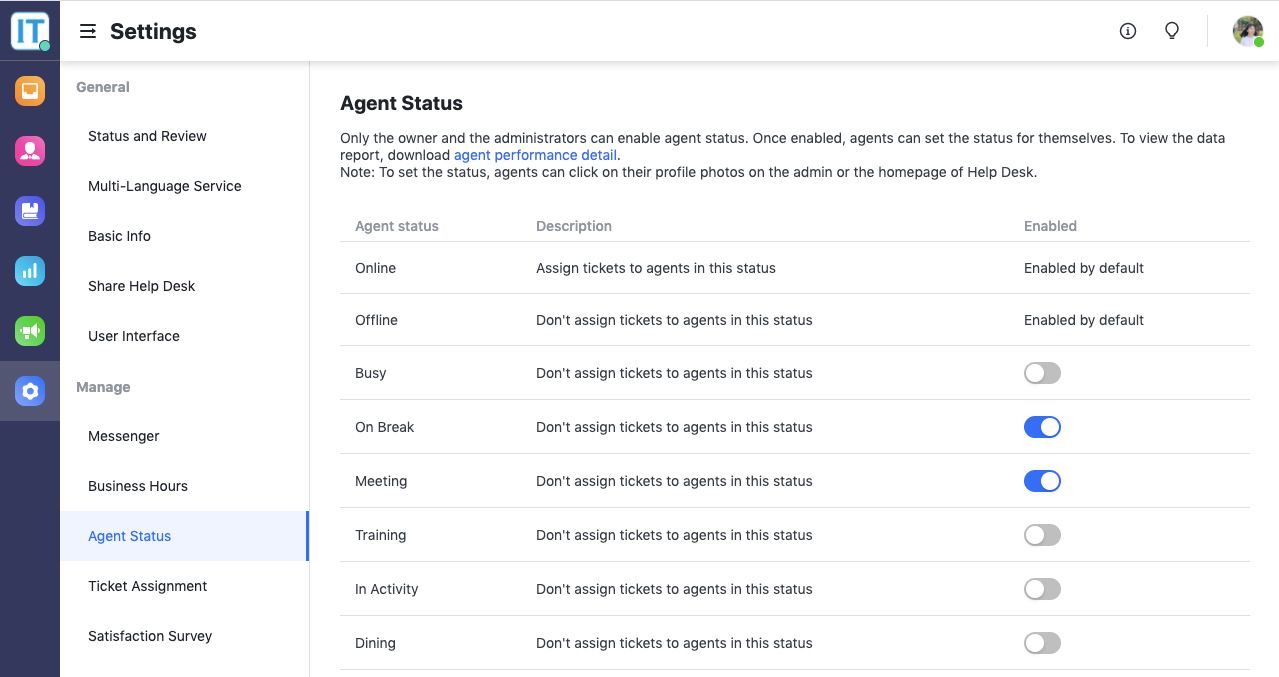1279x677 pixels.
Task: Click the info icon in the top bar
Action: pyautogui.click(x=1127, y=31)
